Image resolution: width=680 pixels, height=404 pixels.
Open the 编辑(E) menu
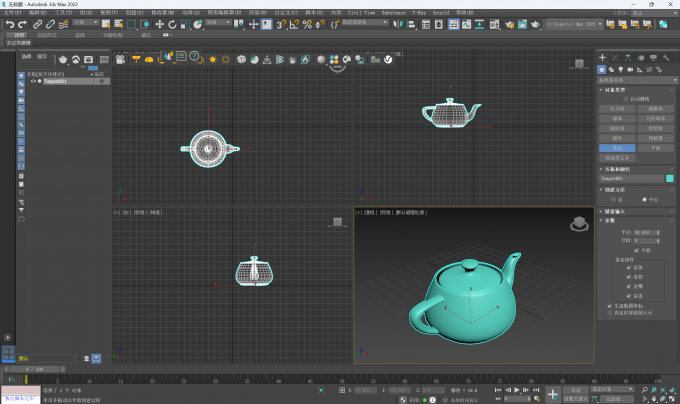click(37, 13)
